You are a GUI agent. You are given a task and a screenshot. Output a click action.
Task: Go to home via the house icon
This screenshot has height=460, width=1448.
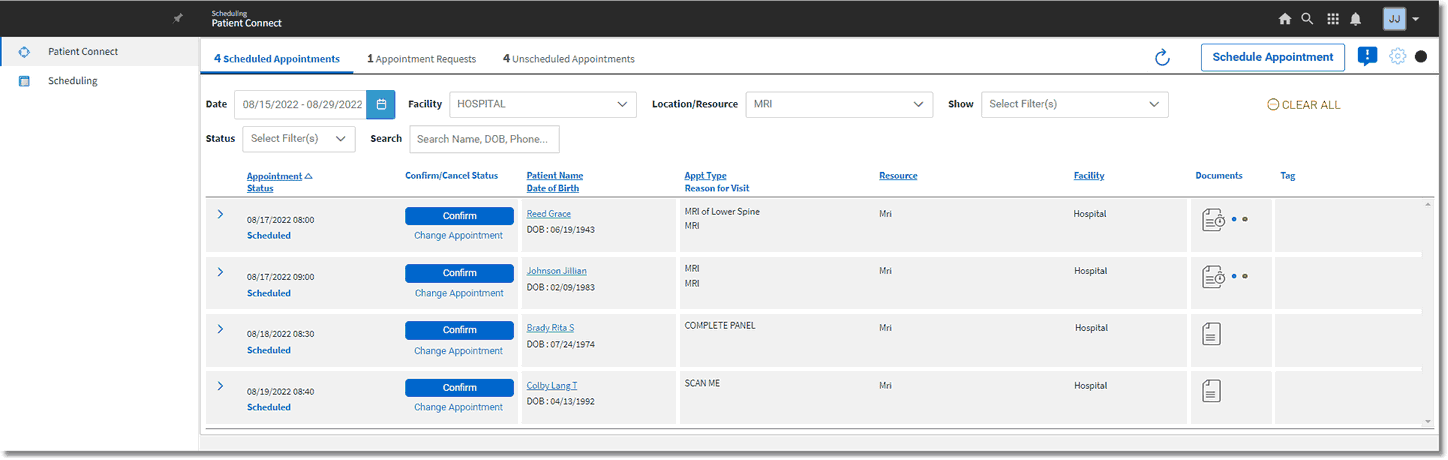coord(1285,19)
